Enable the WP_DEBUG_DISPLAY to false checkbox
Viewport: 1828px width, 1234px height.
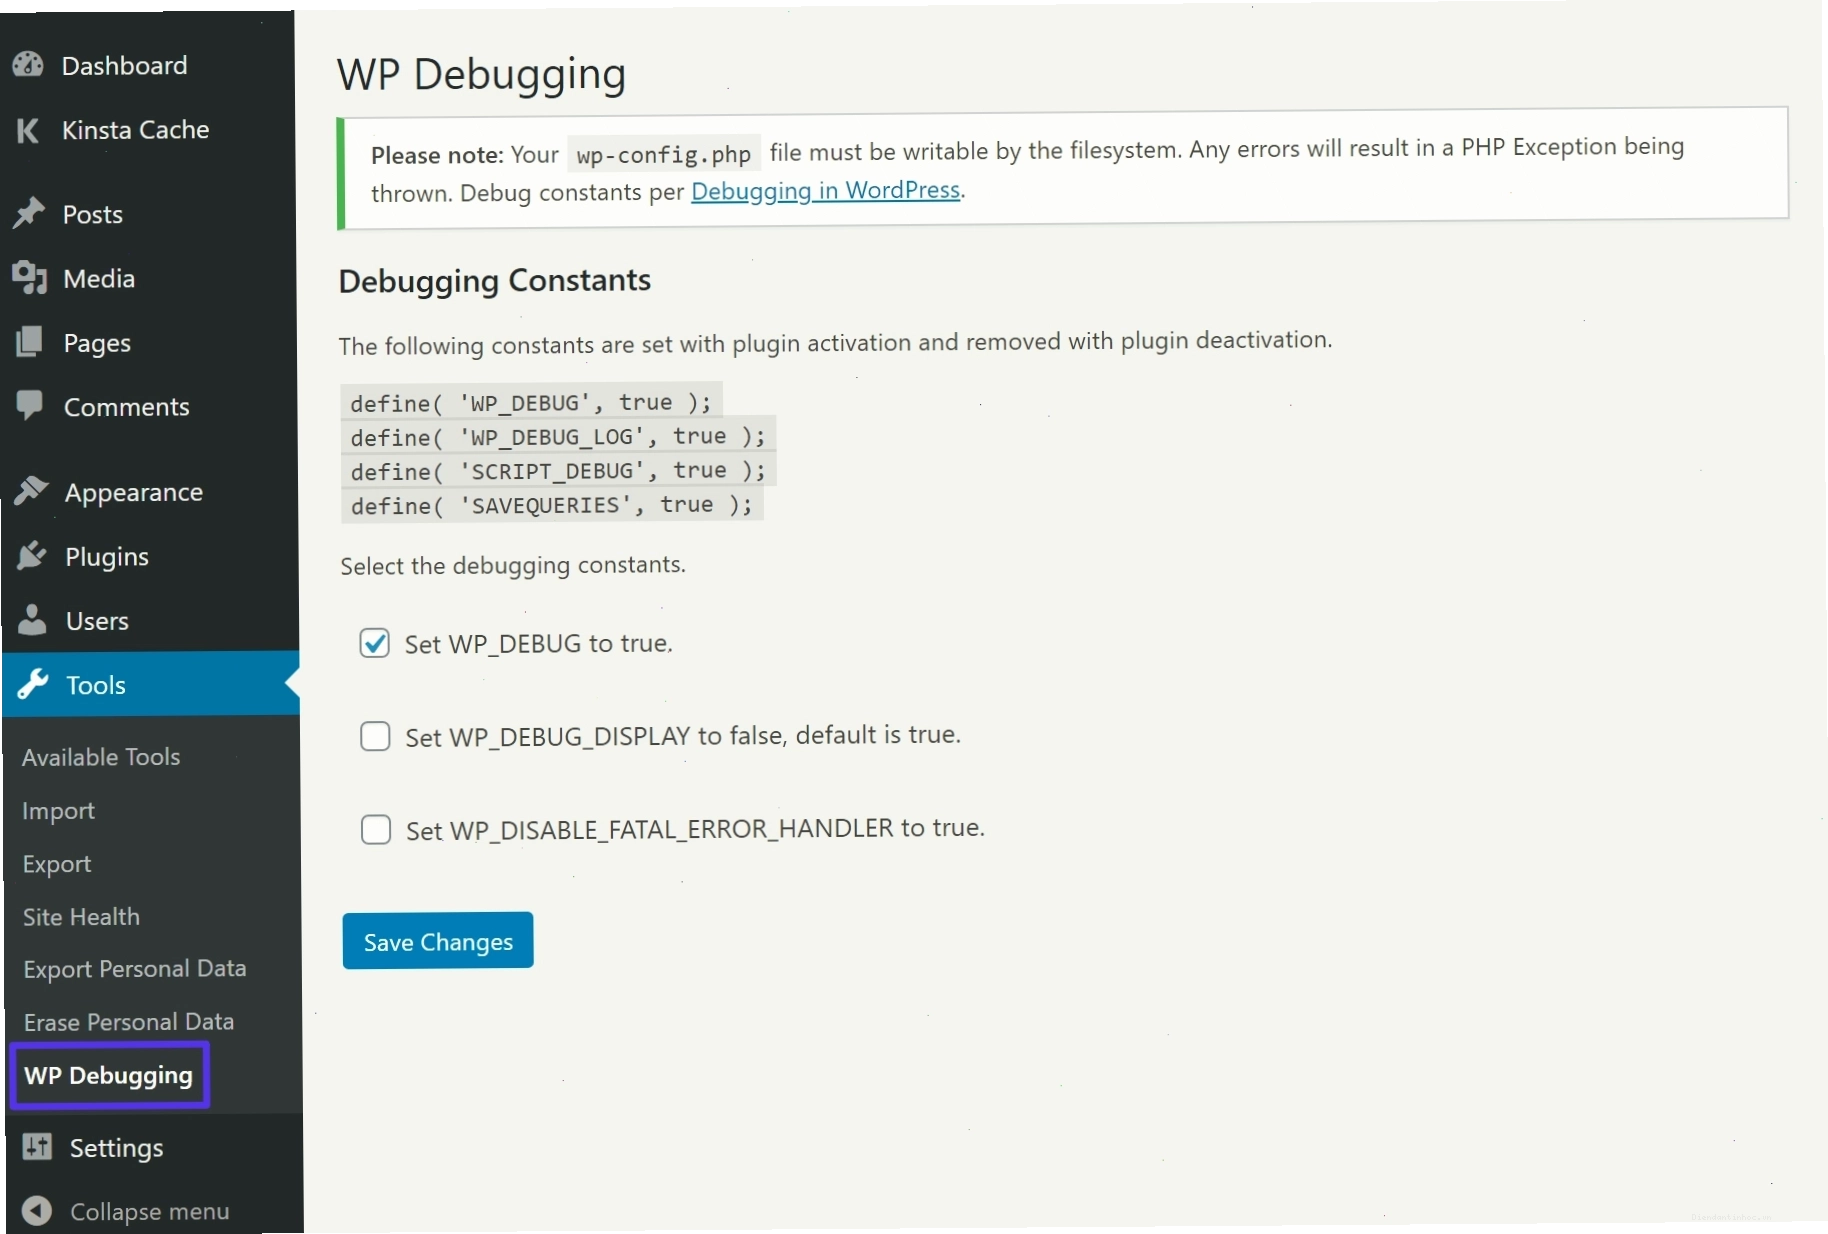tap(375, 737)
